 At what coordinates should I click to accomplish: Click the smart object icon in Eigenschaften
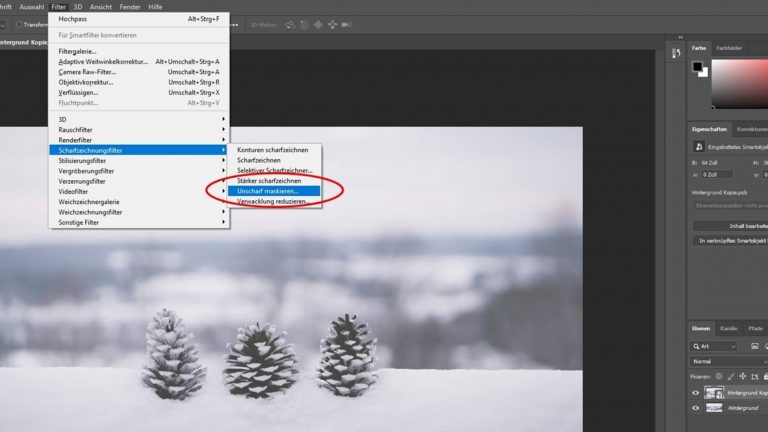click(x=698, y=147)
